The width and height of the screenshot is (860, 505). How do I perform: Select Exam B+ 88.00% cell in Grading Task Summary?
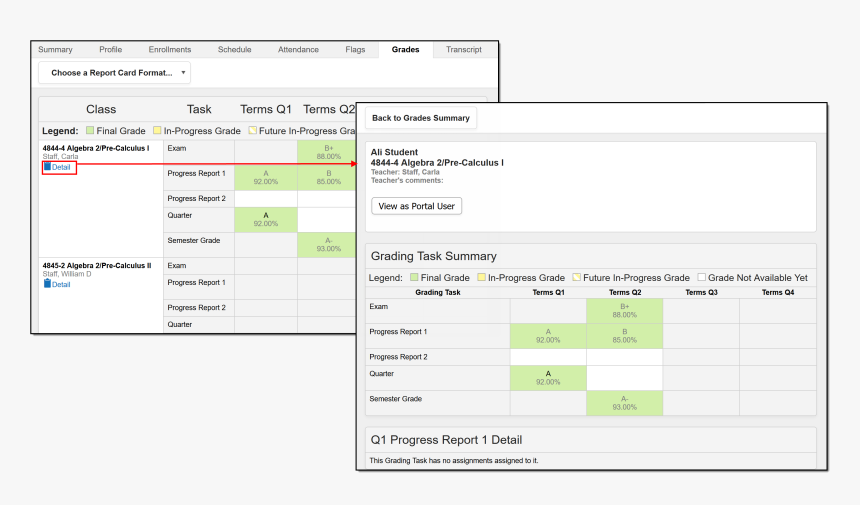[x=625, y=311]
